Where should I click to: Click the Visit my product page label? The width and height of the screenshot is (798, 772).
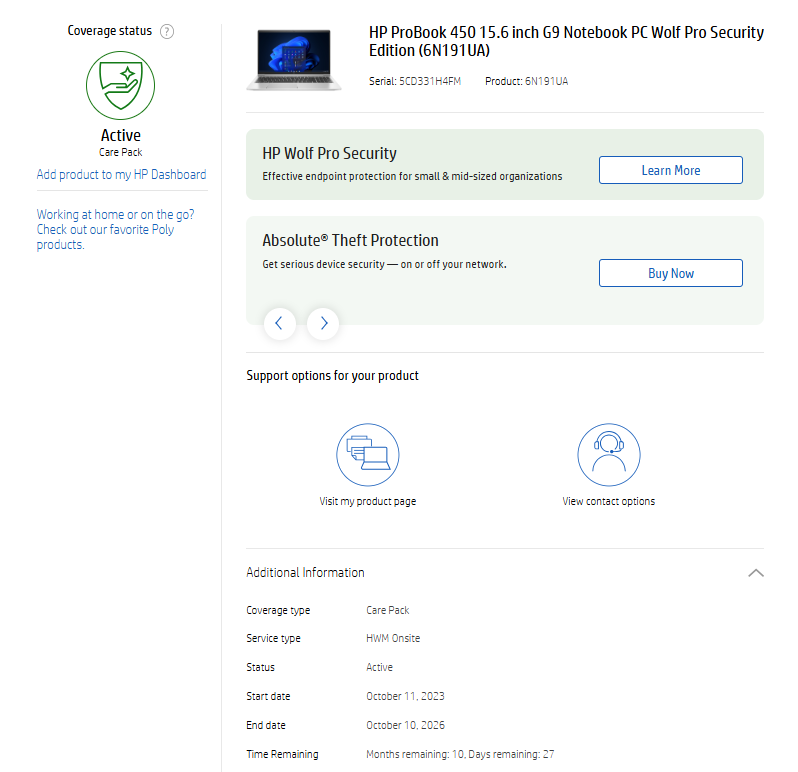coord(367,501)
